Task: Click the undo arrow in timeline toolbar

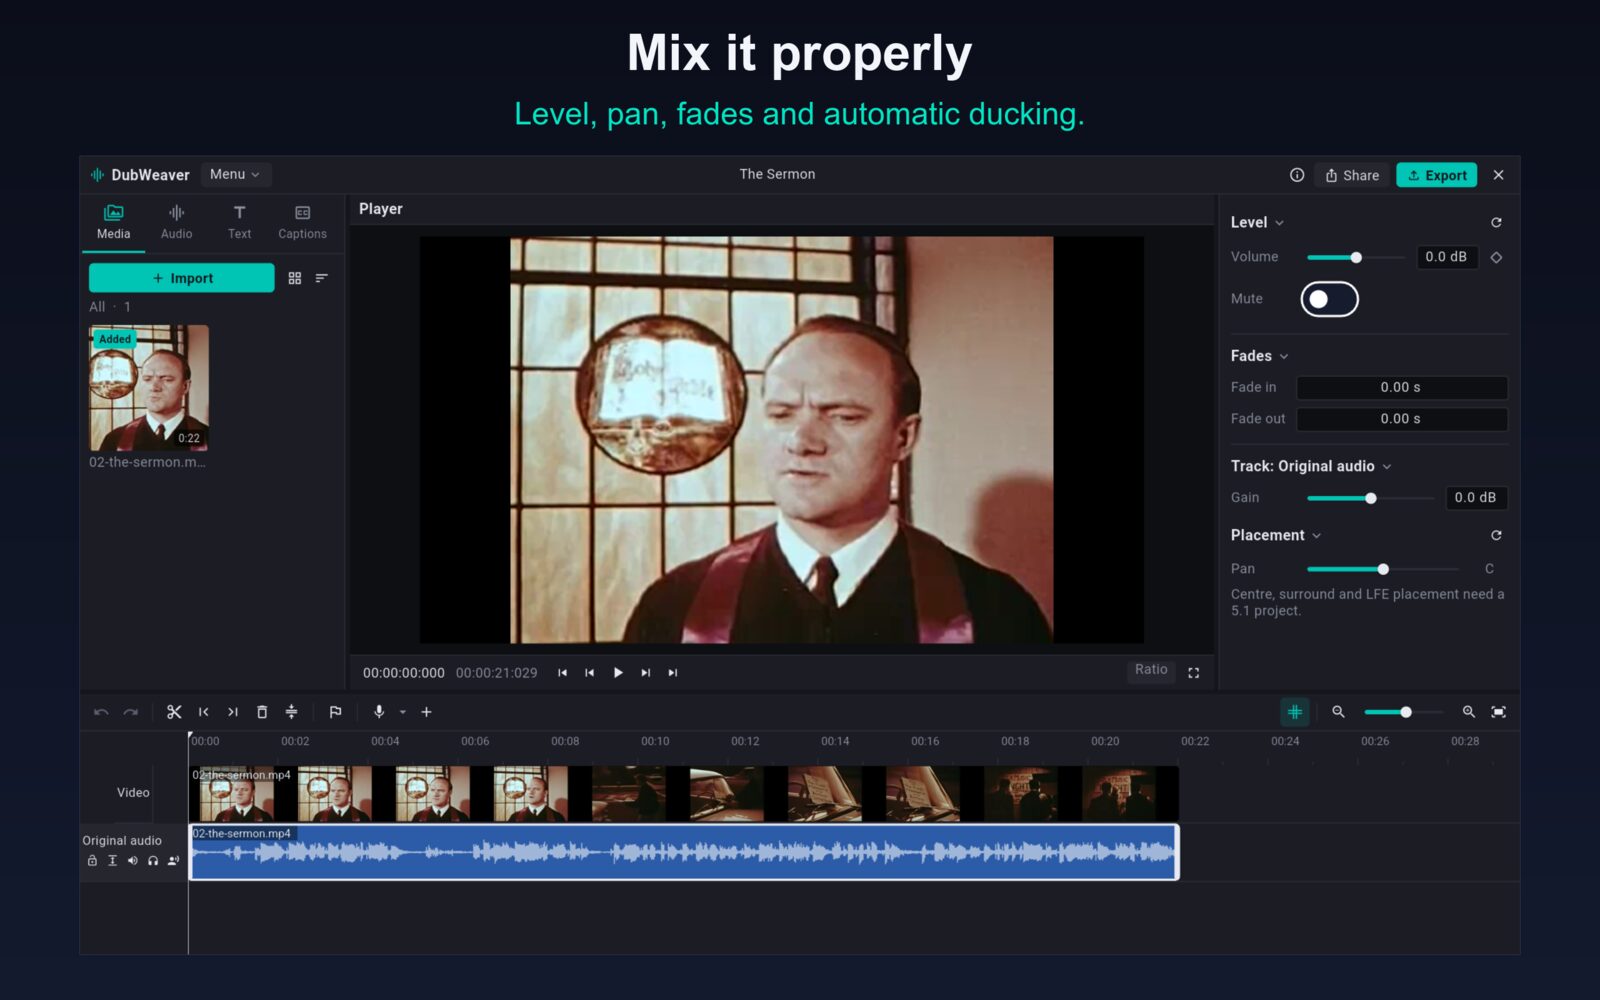Action: (x=101, y=712)
